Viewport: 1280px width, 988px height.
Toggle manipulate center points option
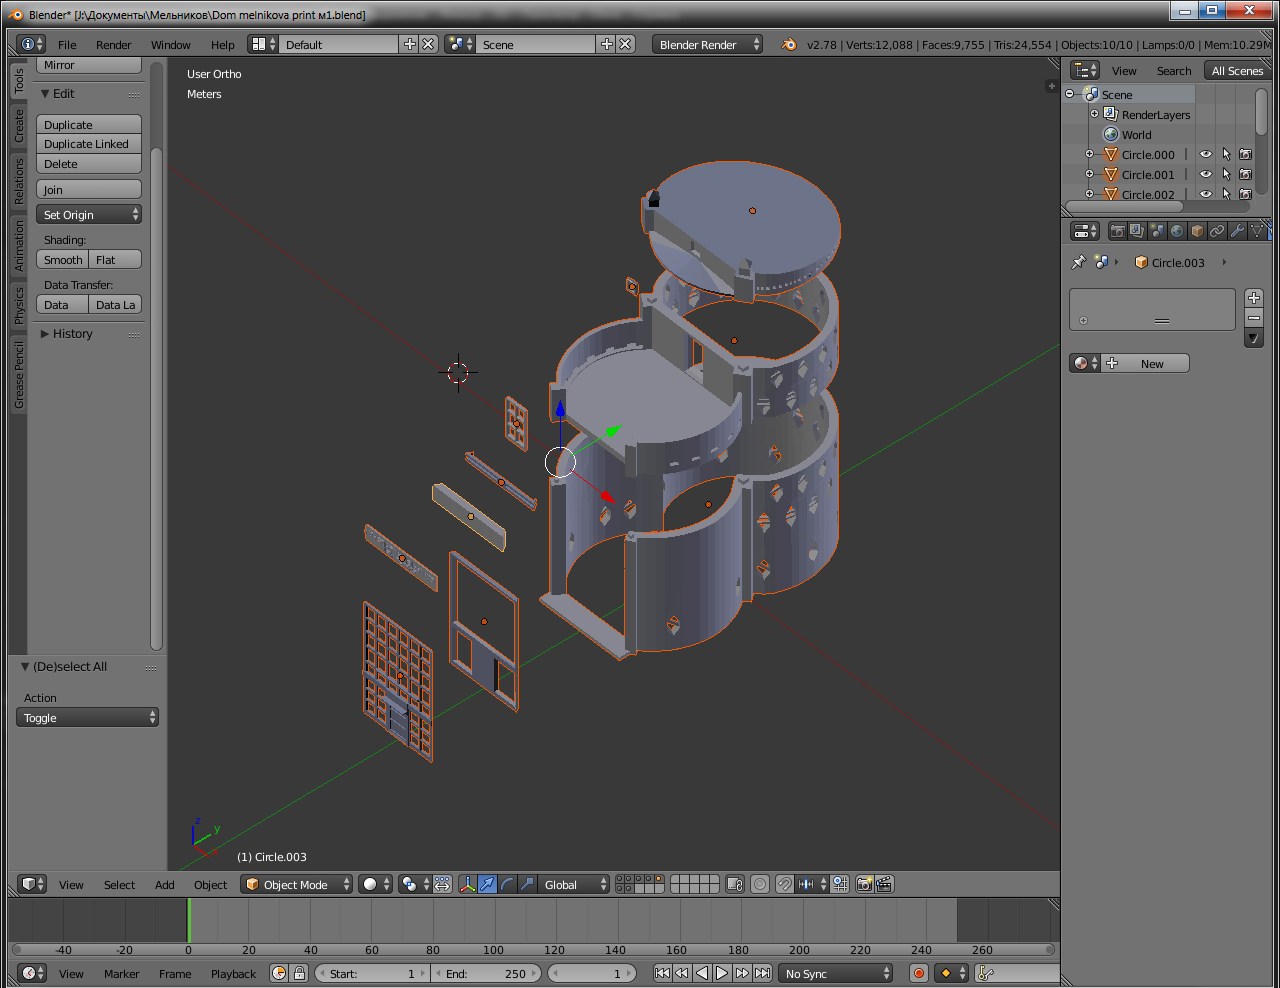[x=443, y=884]
